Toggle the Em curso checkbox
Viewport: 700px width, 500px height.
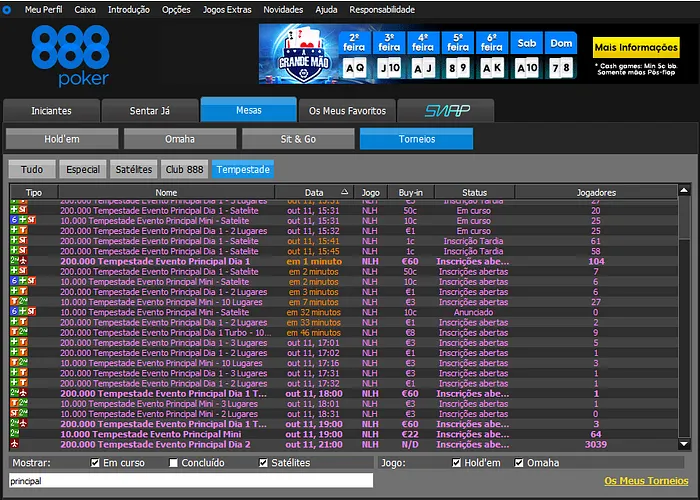(x=95, y=462)
